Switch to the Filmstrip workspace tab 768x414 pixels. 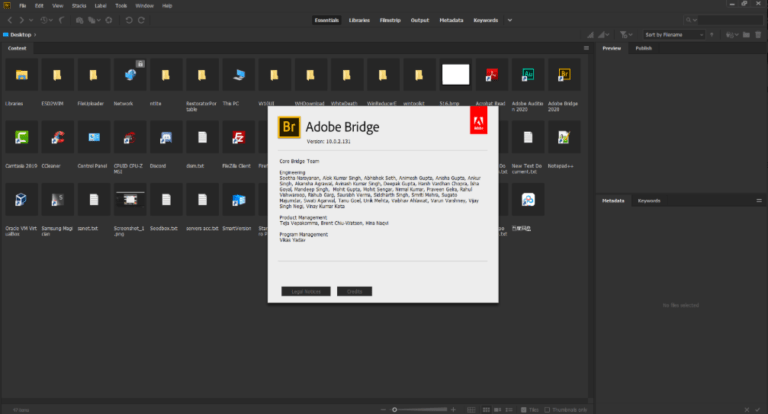(390, 20)
